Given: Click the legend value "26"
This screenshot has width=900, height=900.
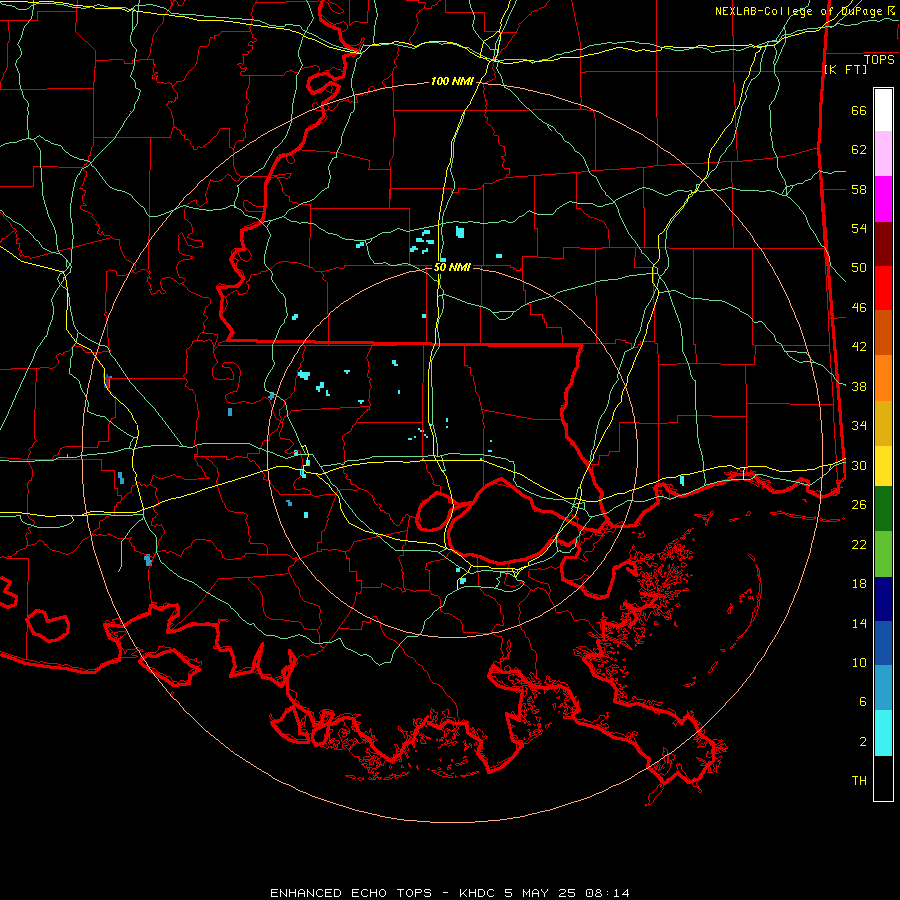Looking at the screenshot, I should click(859, 505).
